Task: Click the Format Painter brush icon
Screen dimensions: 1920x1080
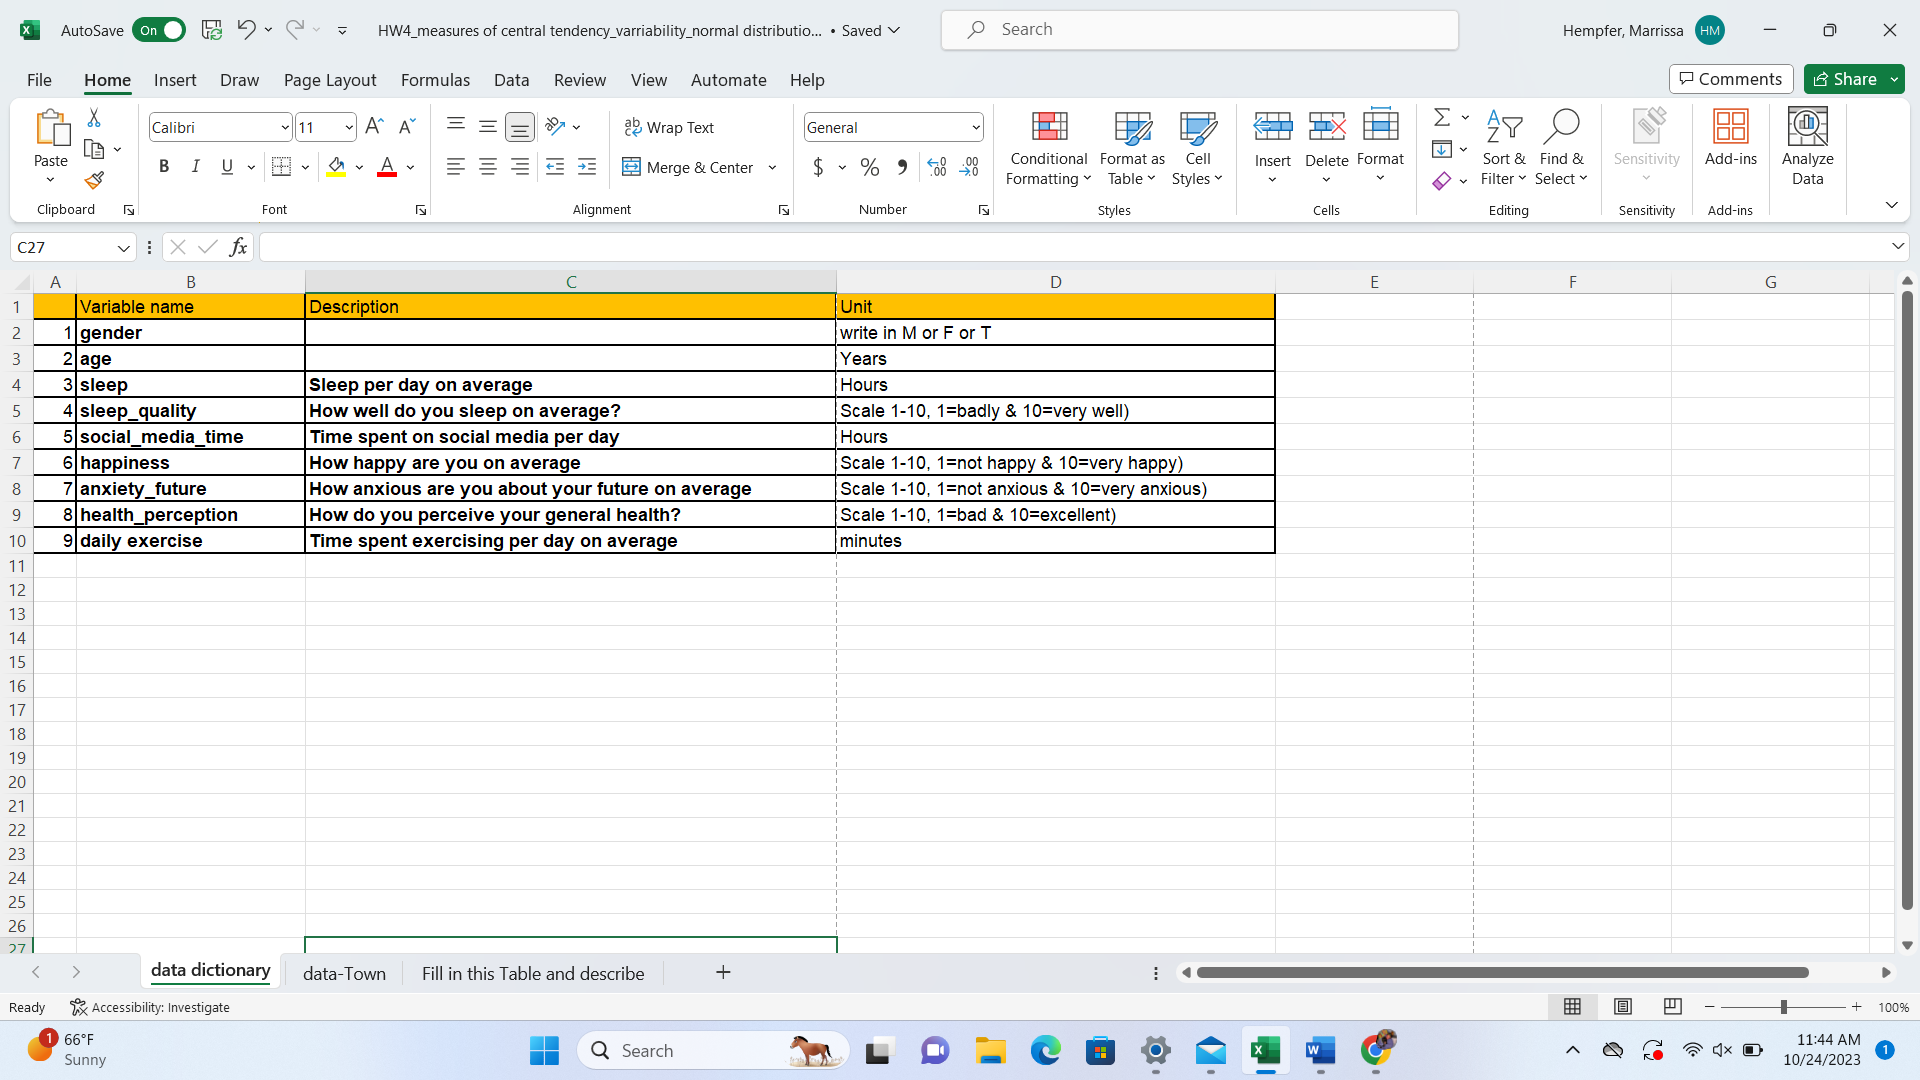Action: (94, 181)
